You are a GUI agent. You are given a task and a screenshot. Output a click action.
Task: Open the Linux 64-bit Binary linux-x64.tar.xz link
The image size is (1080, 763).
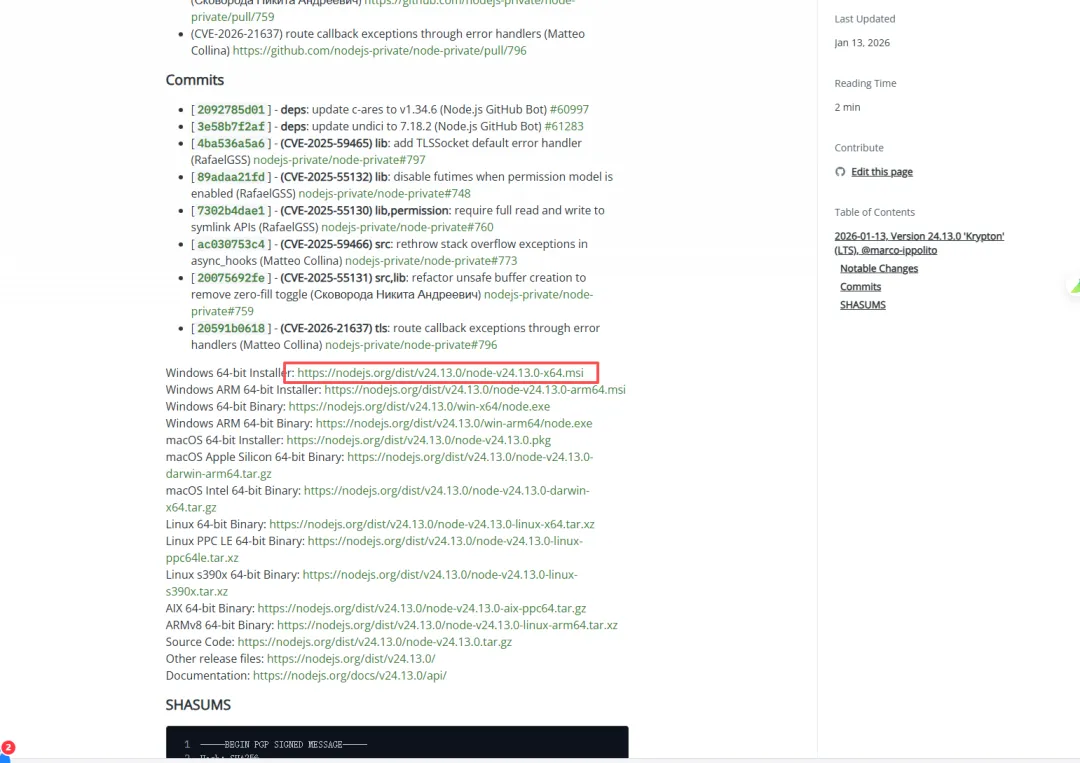(431, 525)
